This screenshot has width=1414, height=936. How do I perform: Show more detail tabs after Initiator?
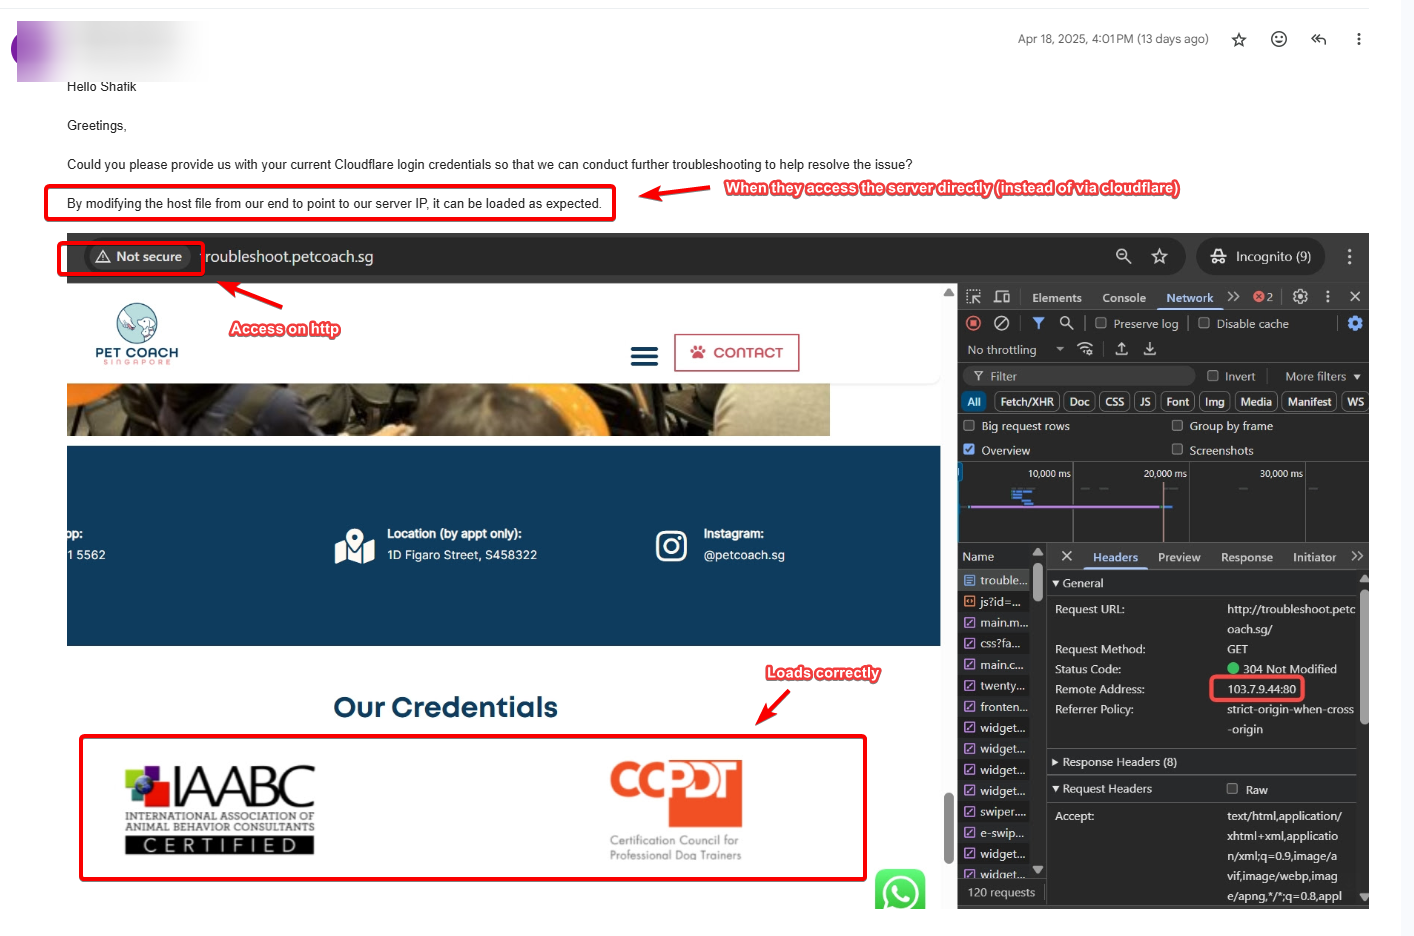click(x=1357, y=556)
